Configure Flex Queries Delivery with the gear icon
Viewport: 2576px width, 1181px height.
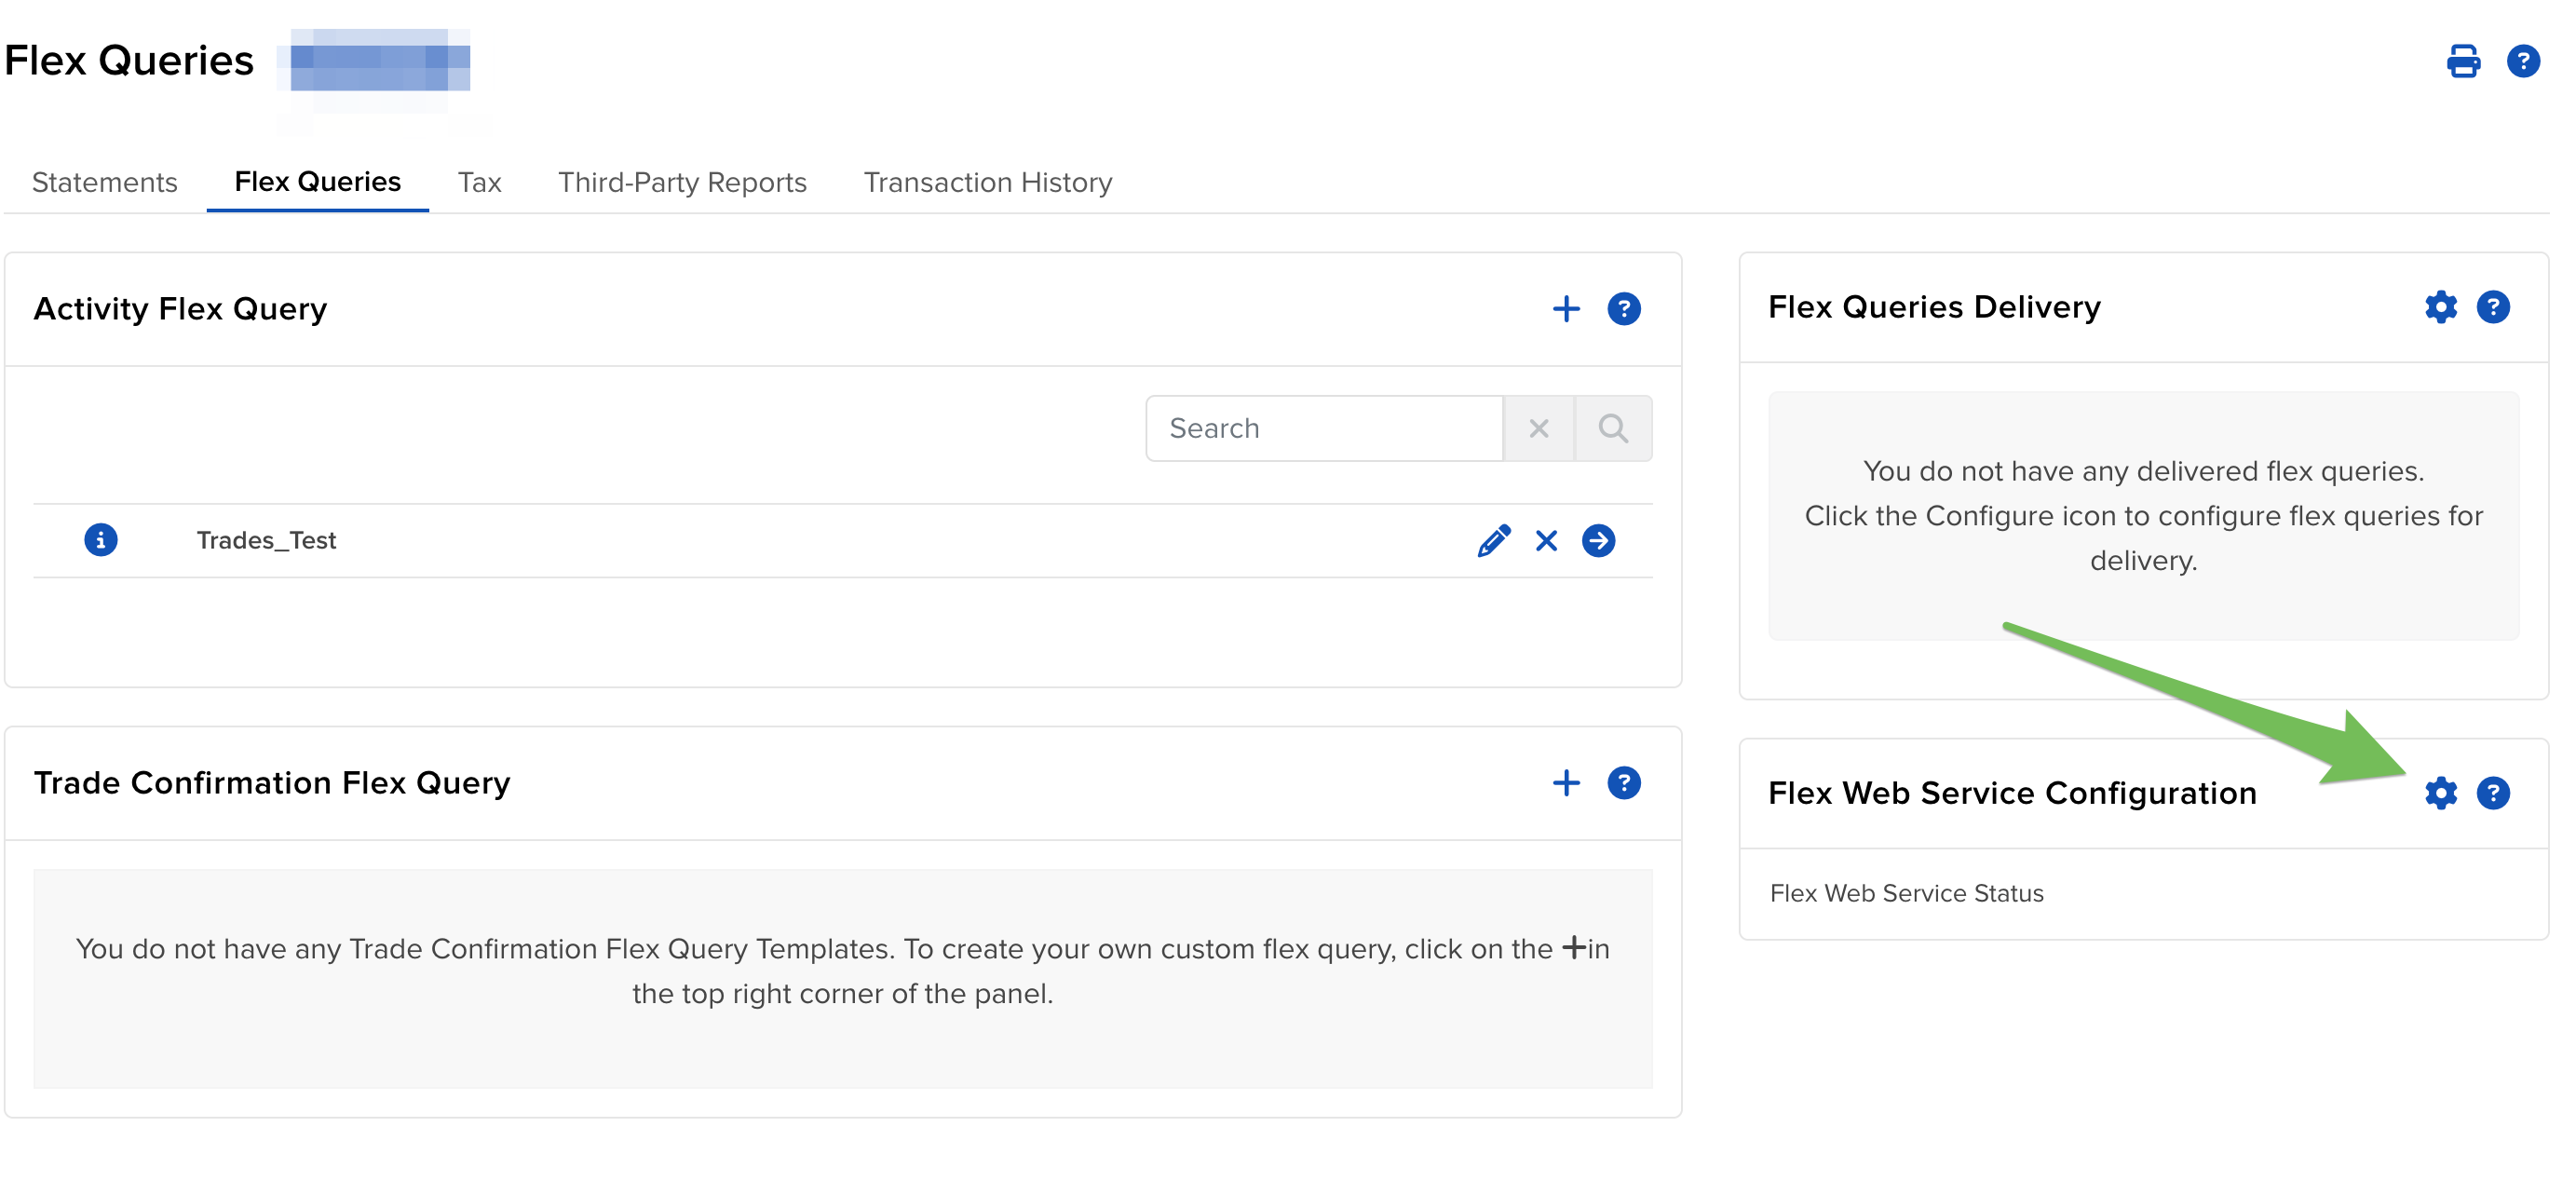(x=2441, y=307)
